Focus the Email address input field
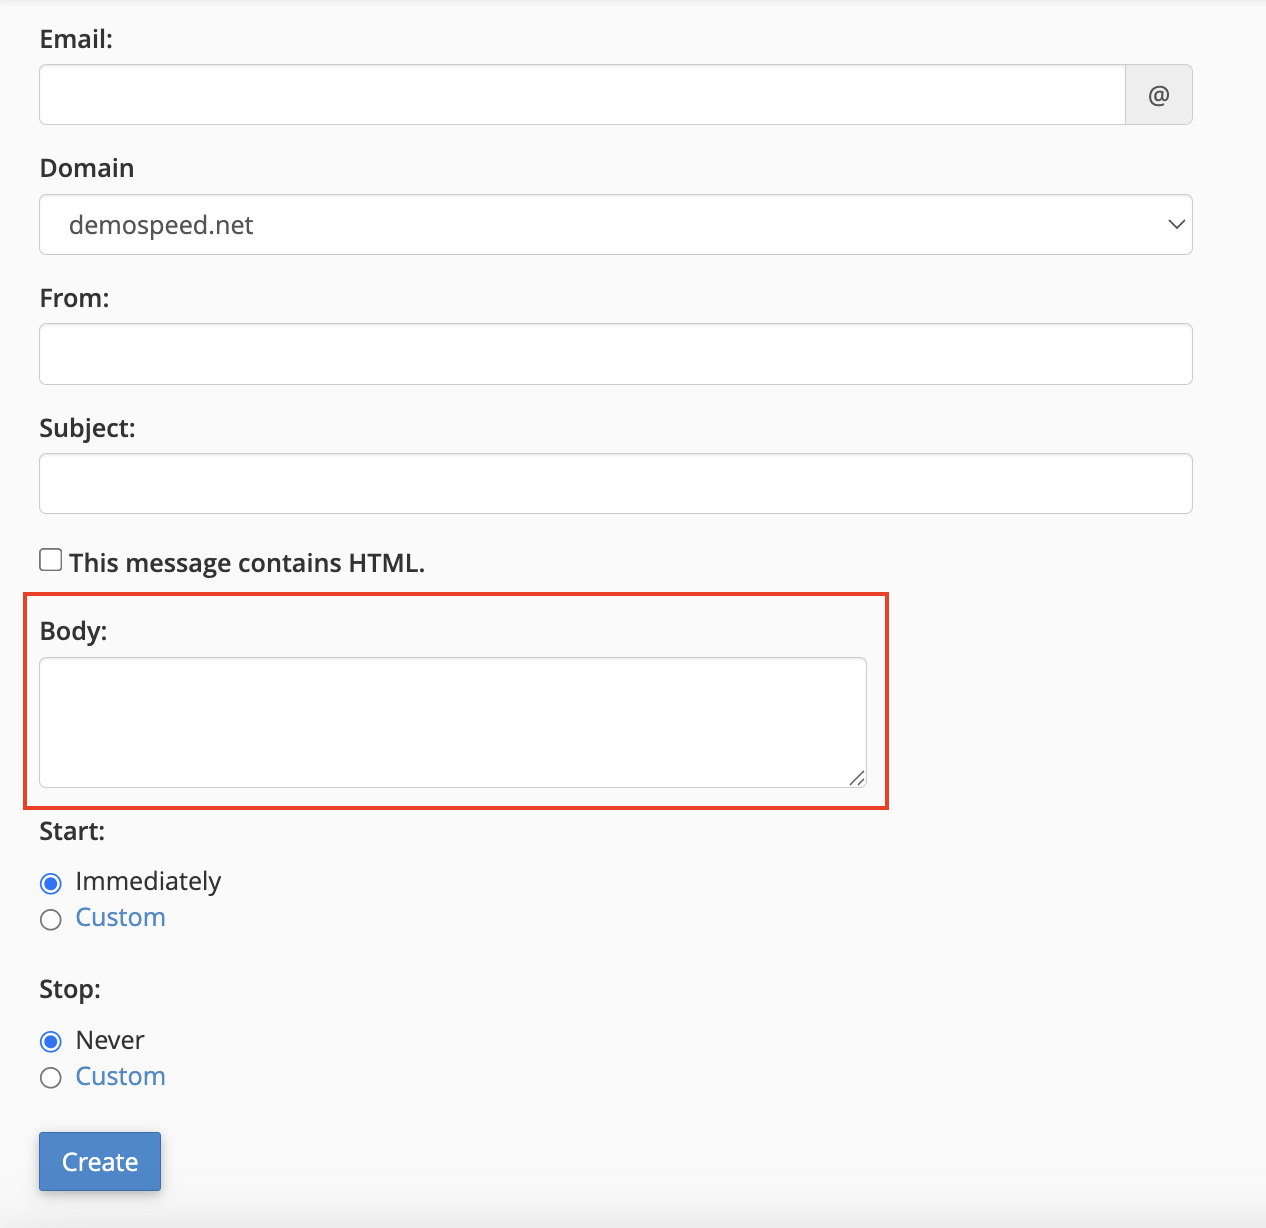This screenshot has height=1228, width=1266. click(582, 95)
